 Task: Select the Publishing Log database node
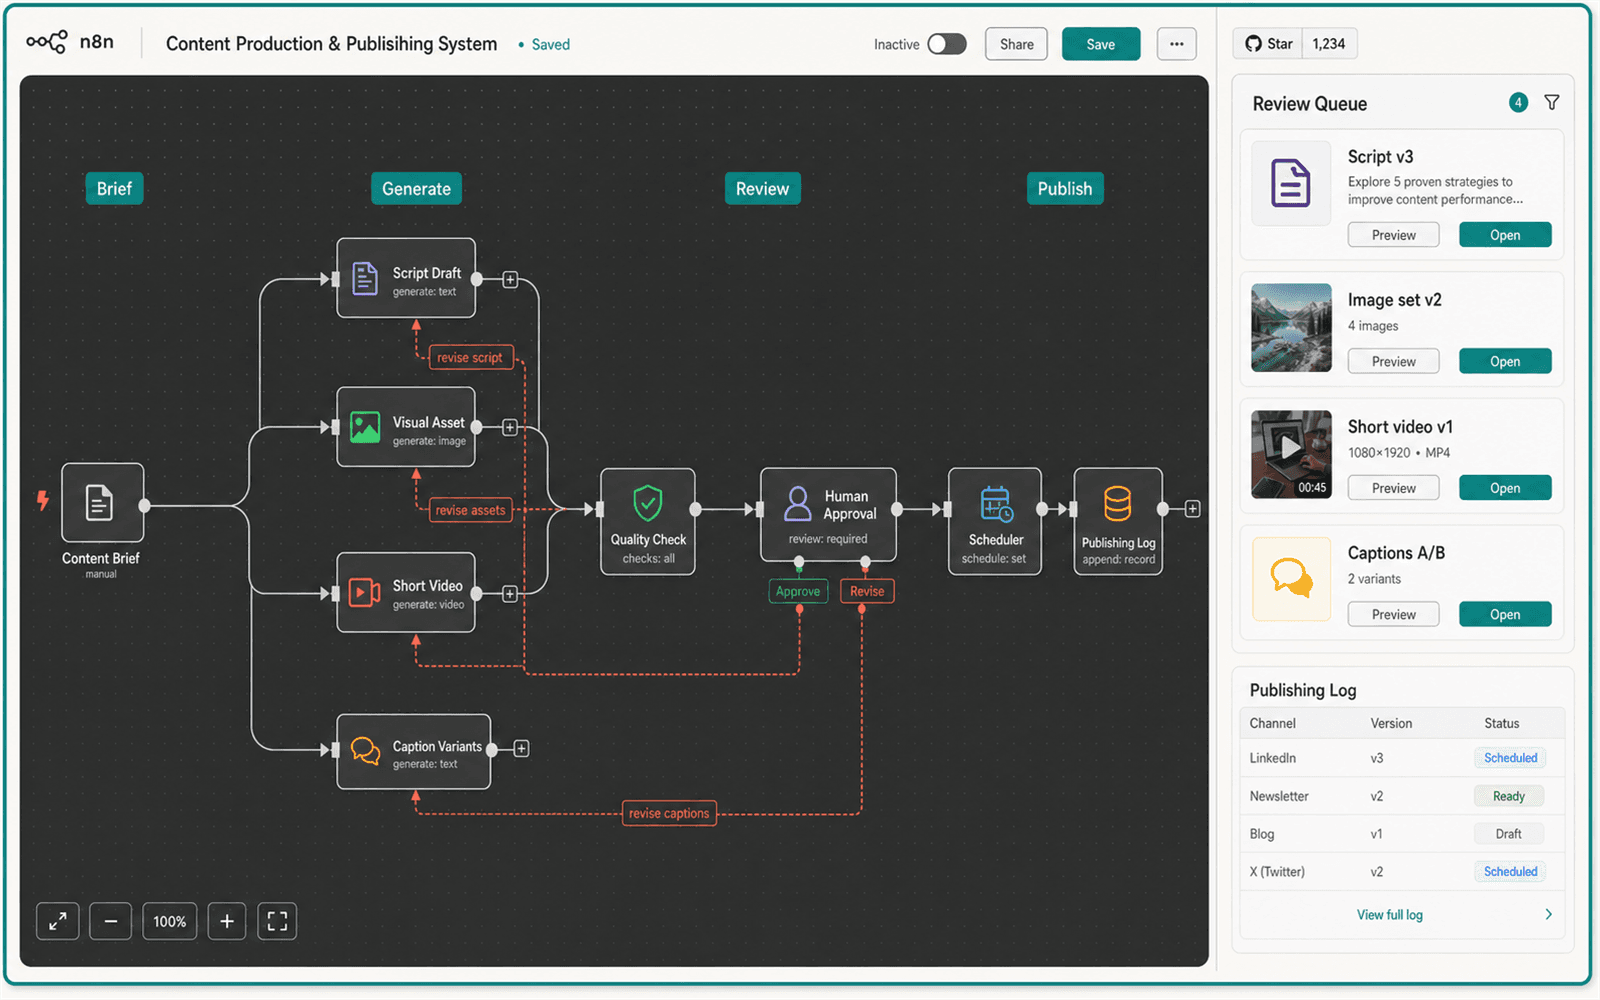tap(1118, 521)
